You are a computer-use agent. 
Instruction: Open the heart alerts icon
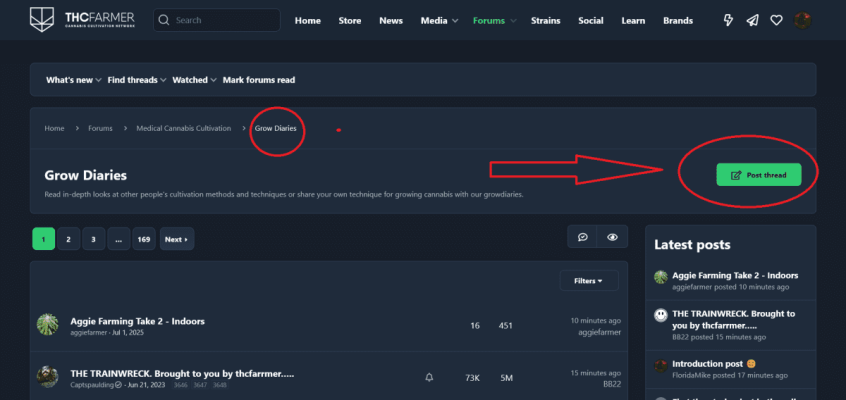click(776, 21)
